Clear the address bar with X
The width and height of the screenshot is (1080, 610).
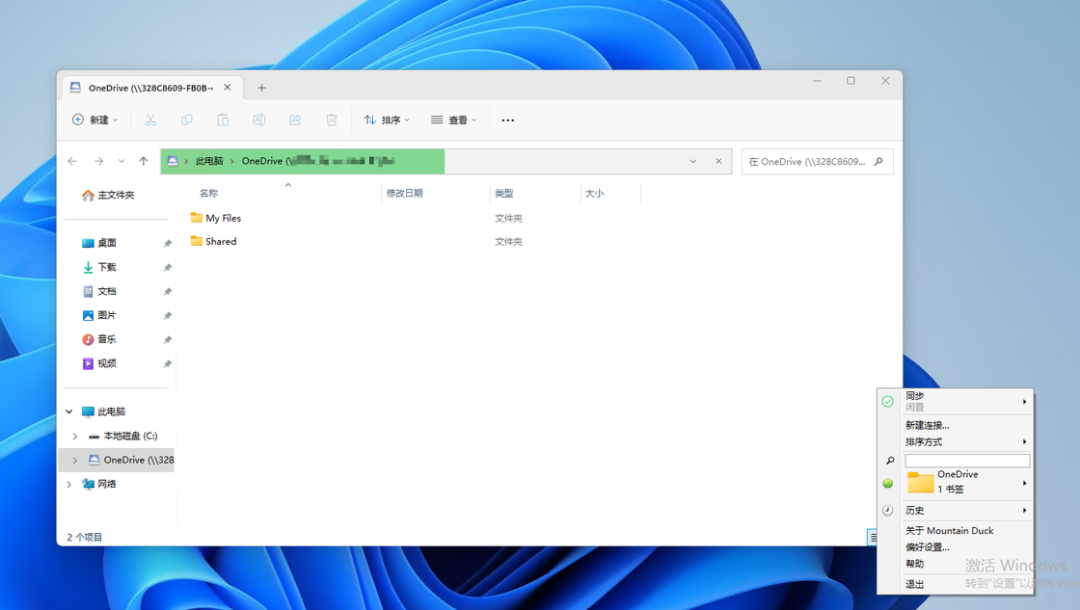[x=718, y=161]
